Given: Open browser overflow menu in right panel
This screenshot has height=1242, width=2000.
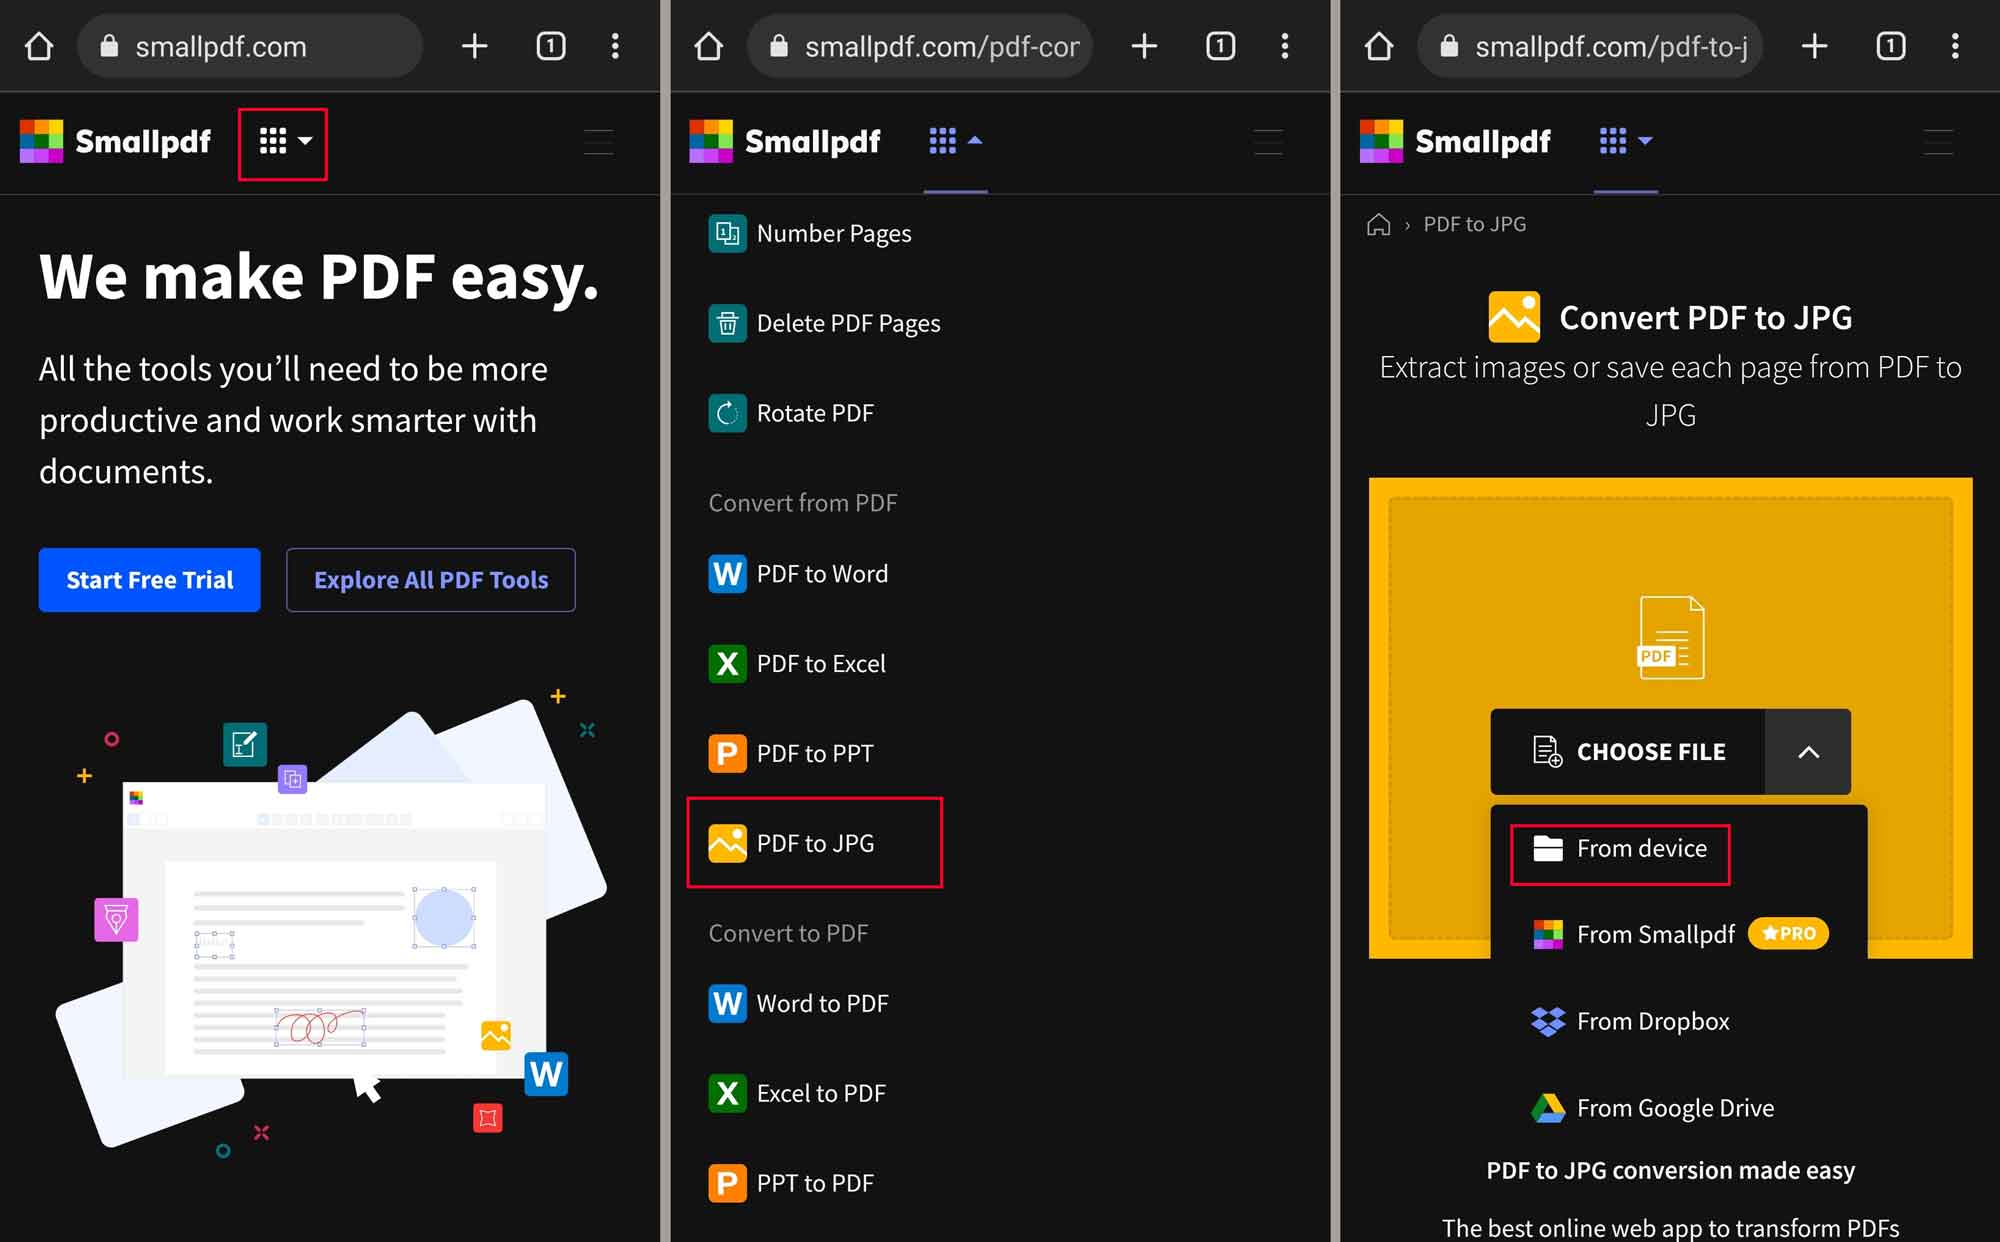Looking at the screenshot, I should tap(1955, 46).
